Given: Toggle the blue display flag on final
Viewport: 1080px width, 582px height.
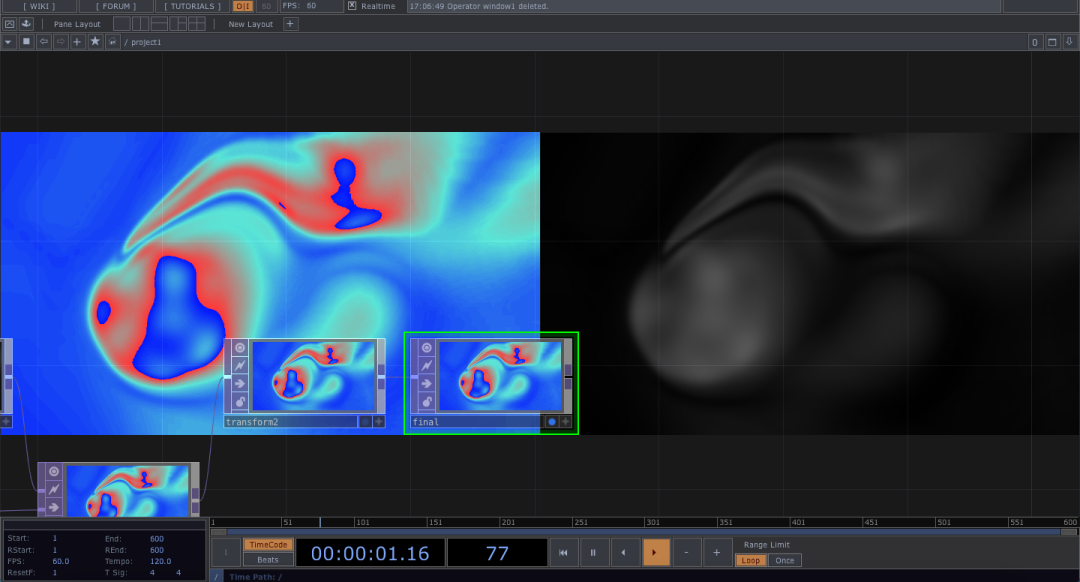Looking at the screenshot, I should coord(551,422).
